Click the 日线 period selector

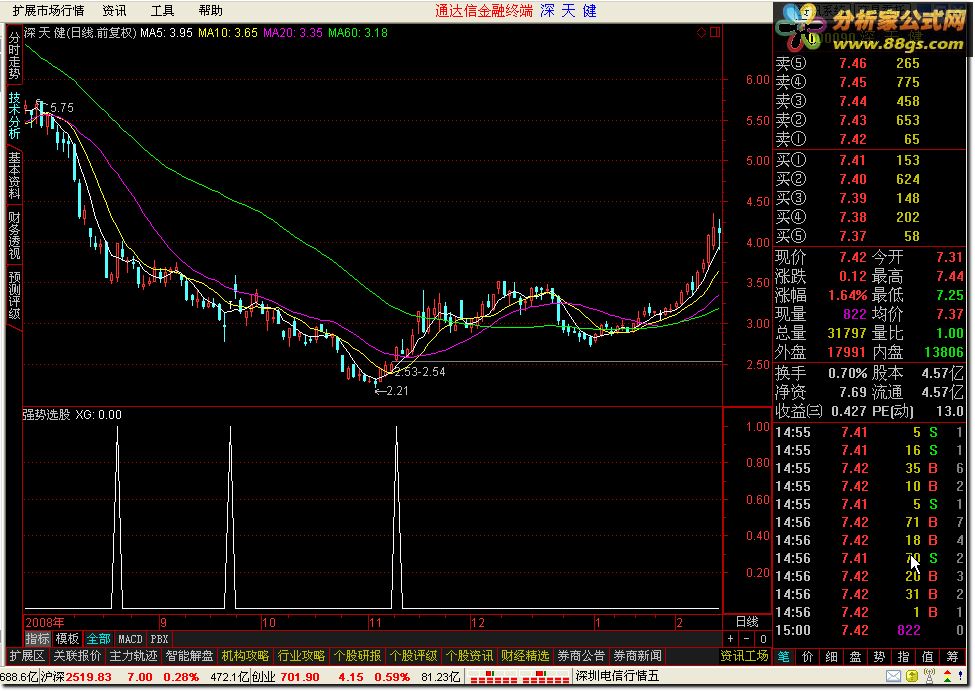747,621
